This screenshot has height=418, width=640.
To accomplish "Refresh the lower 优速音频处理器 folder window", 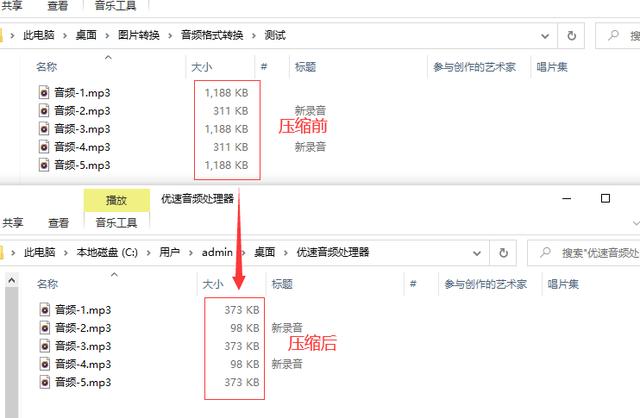I will (503, 253).
